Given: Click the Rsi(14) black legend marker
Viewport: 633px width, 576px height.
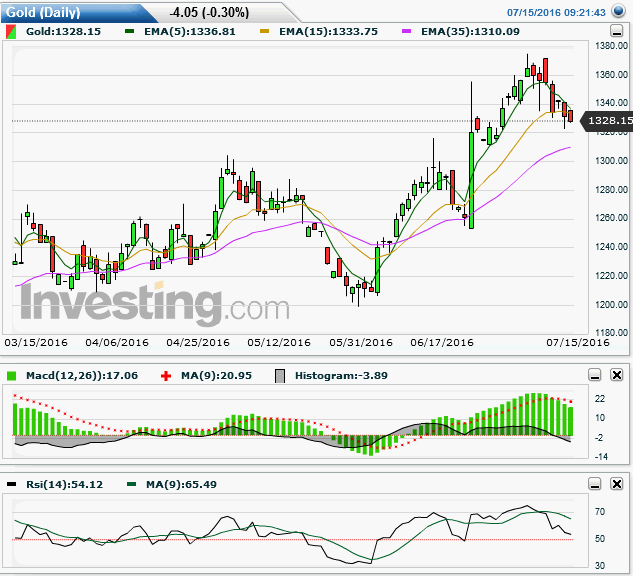Looking at the screenshot, I should pyautogui.click(x=12, y=484).
